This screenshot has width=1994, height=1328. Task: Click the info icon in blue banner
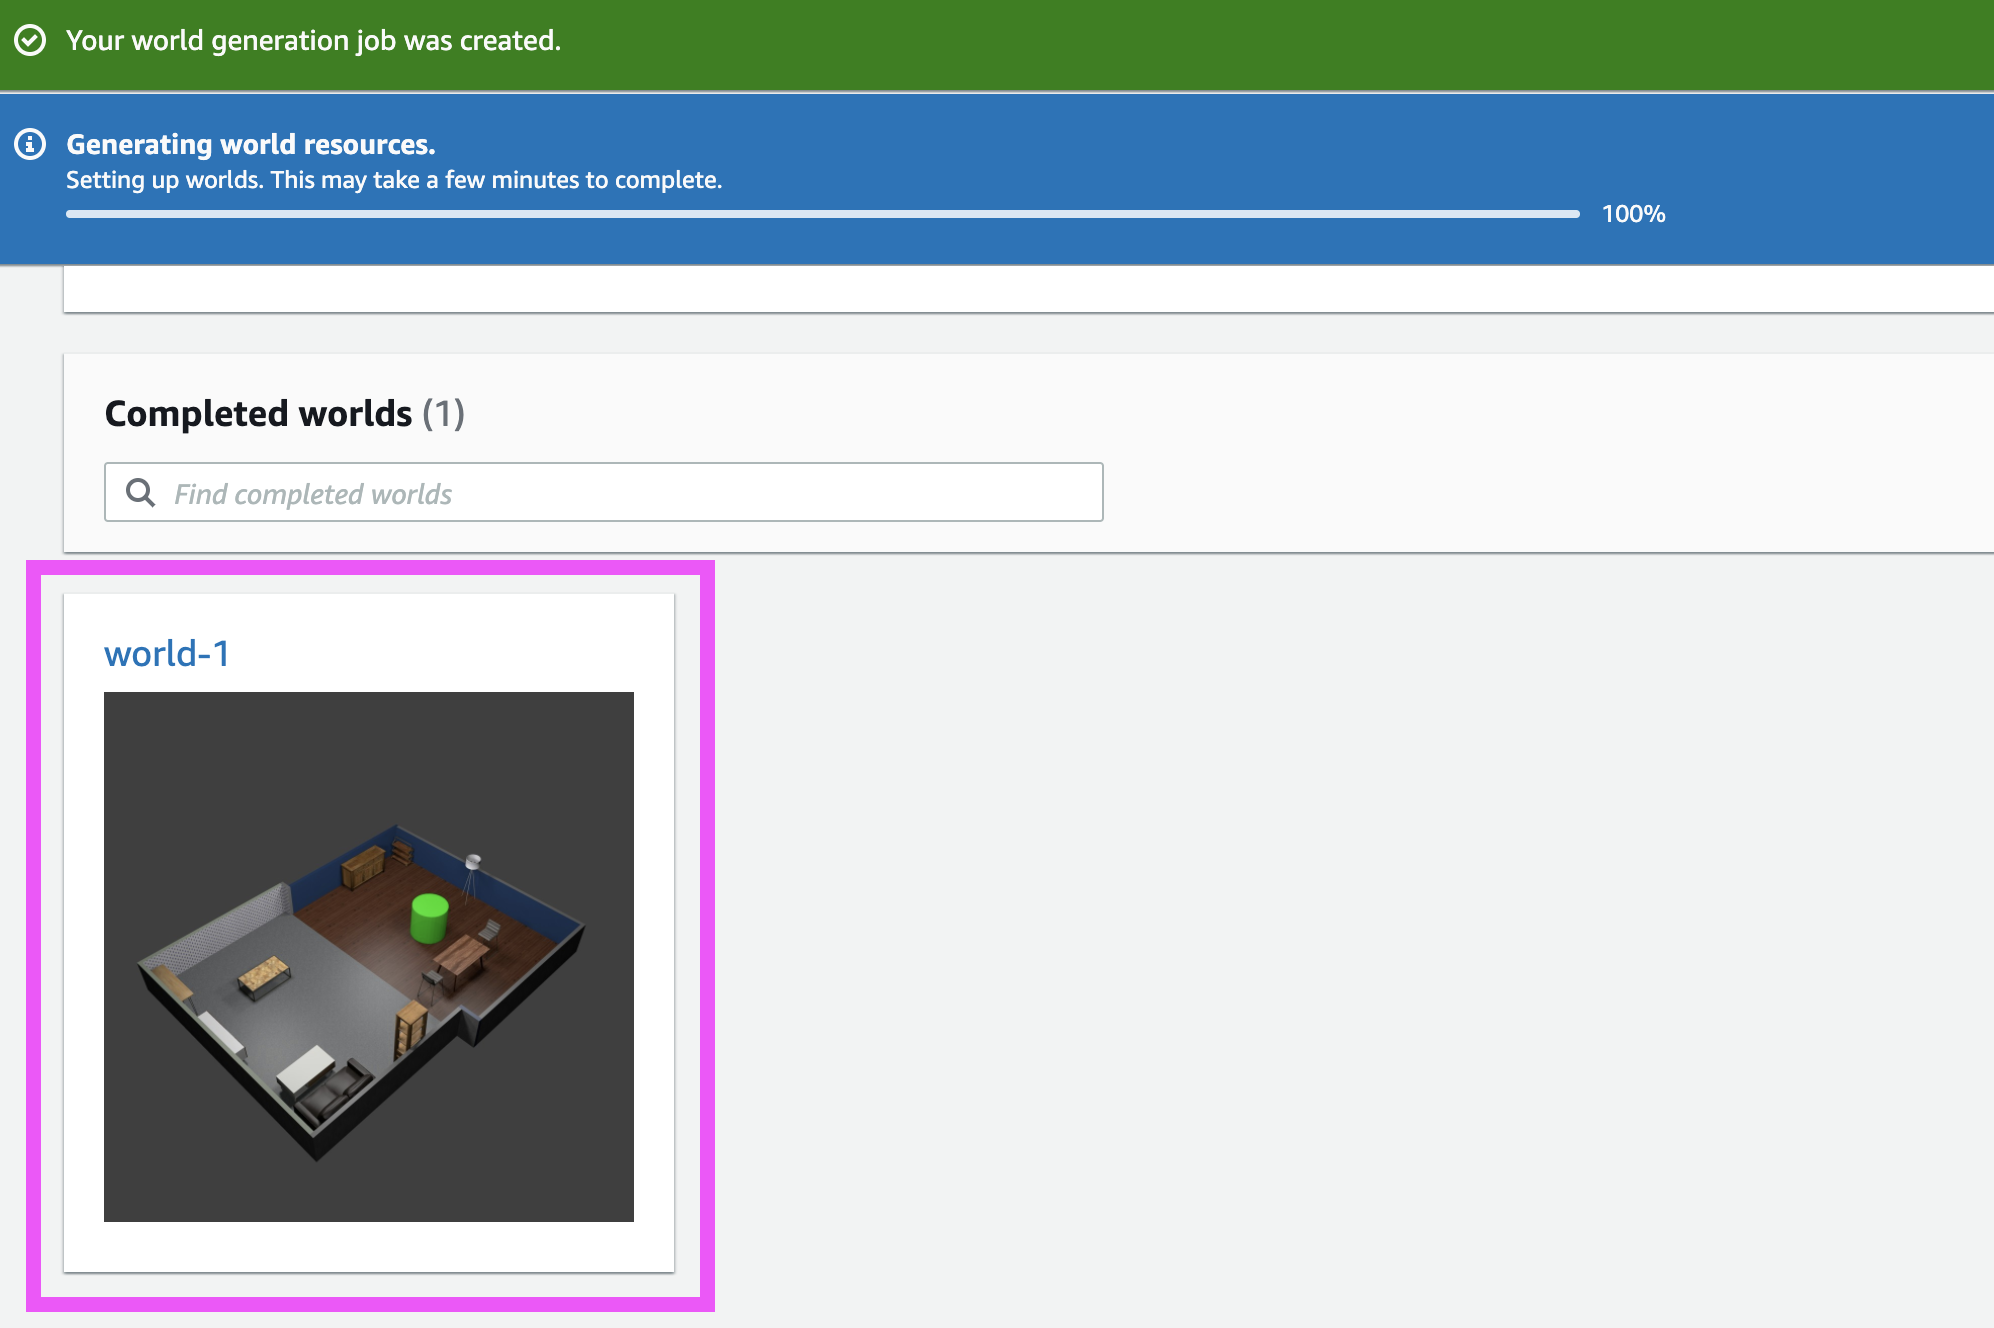tap(30, 145)
